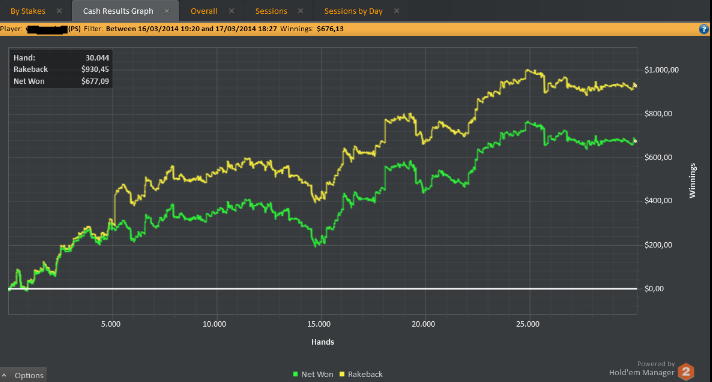
Task: Close the Overall tab
Action: coord(232,11)
